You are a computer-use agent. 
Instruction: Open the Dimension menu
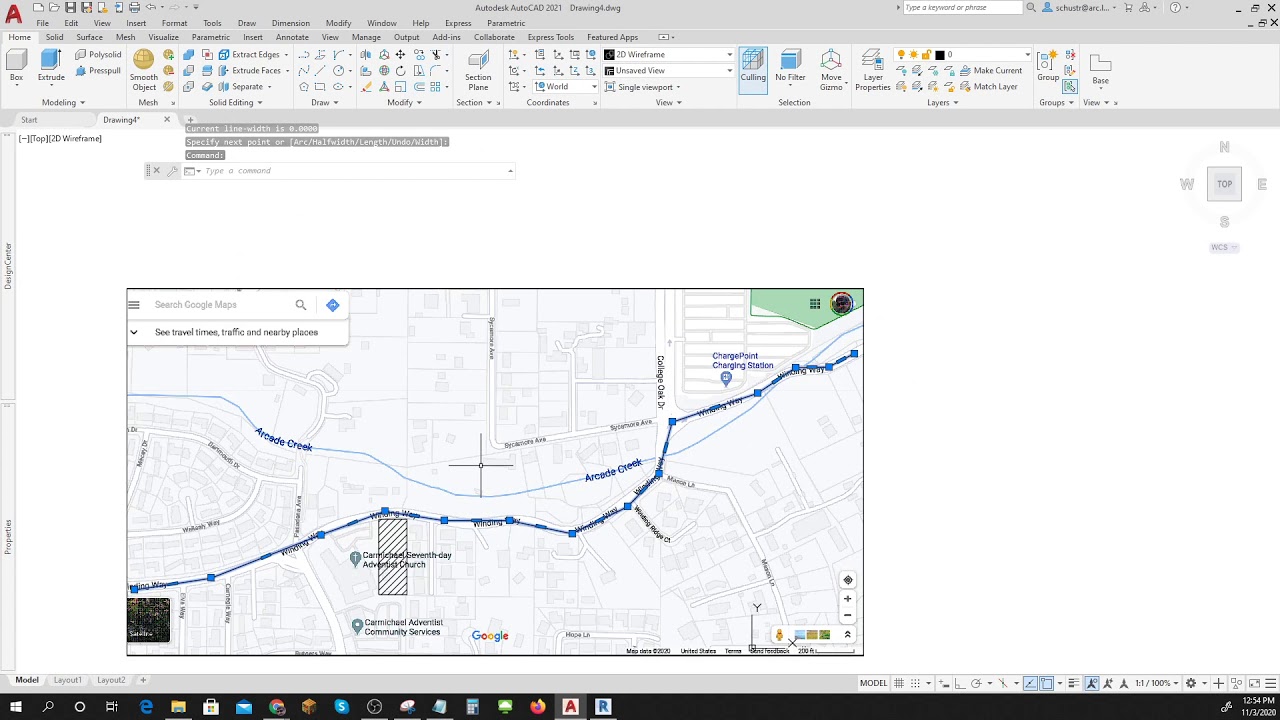pyautogui.click(x=290, y=23)
